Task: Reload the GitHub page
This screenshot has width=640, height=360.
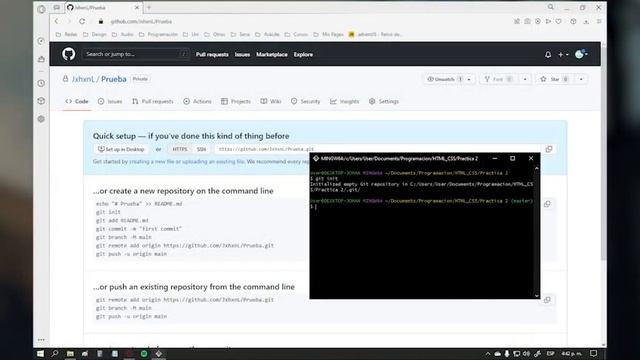Action: tap(82, 21)
